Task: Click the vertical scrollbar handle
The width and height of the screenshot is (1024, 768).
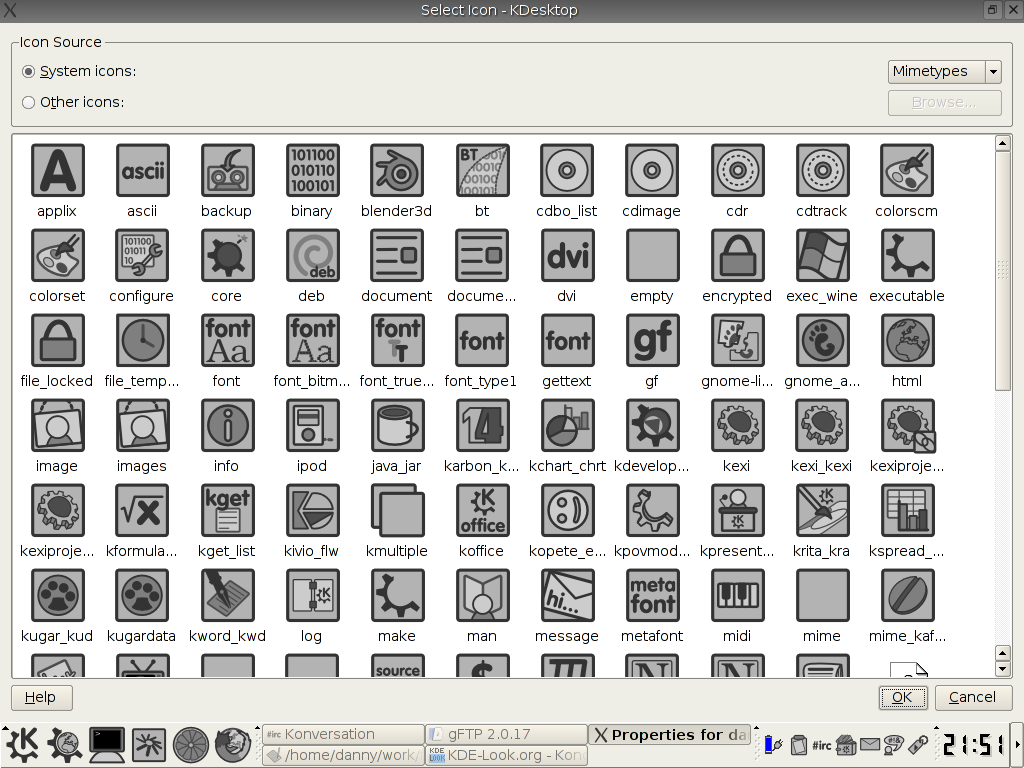Action: [1002, 270]
